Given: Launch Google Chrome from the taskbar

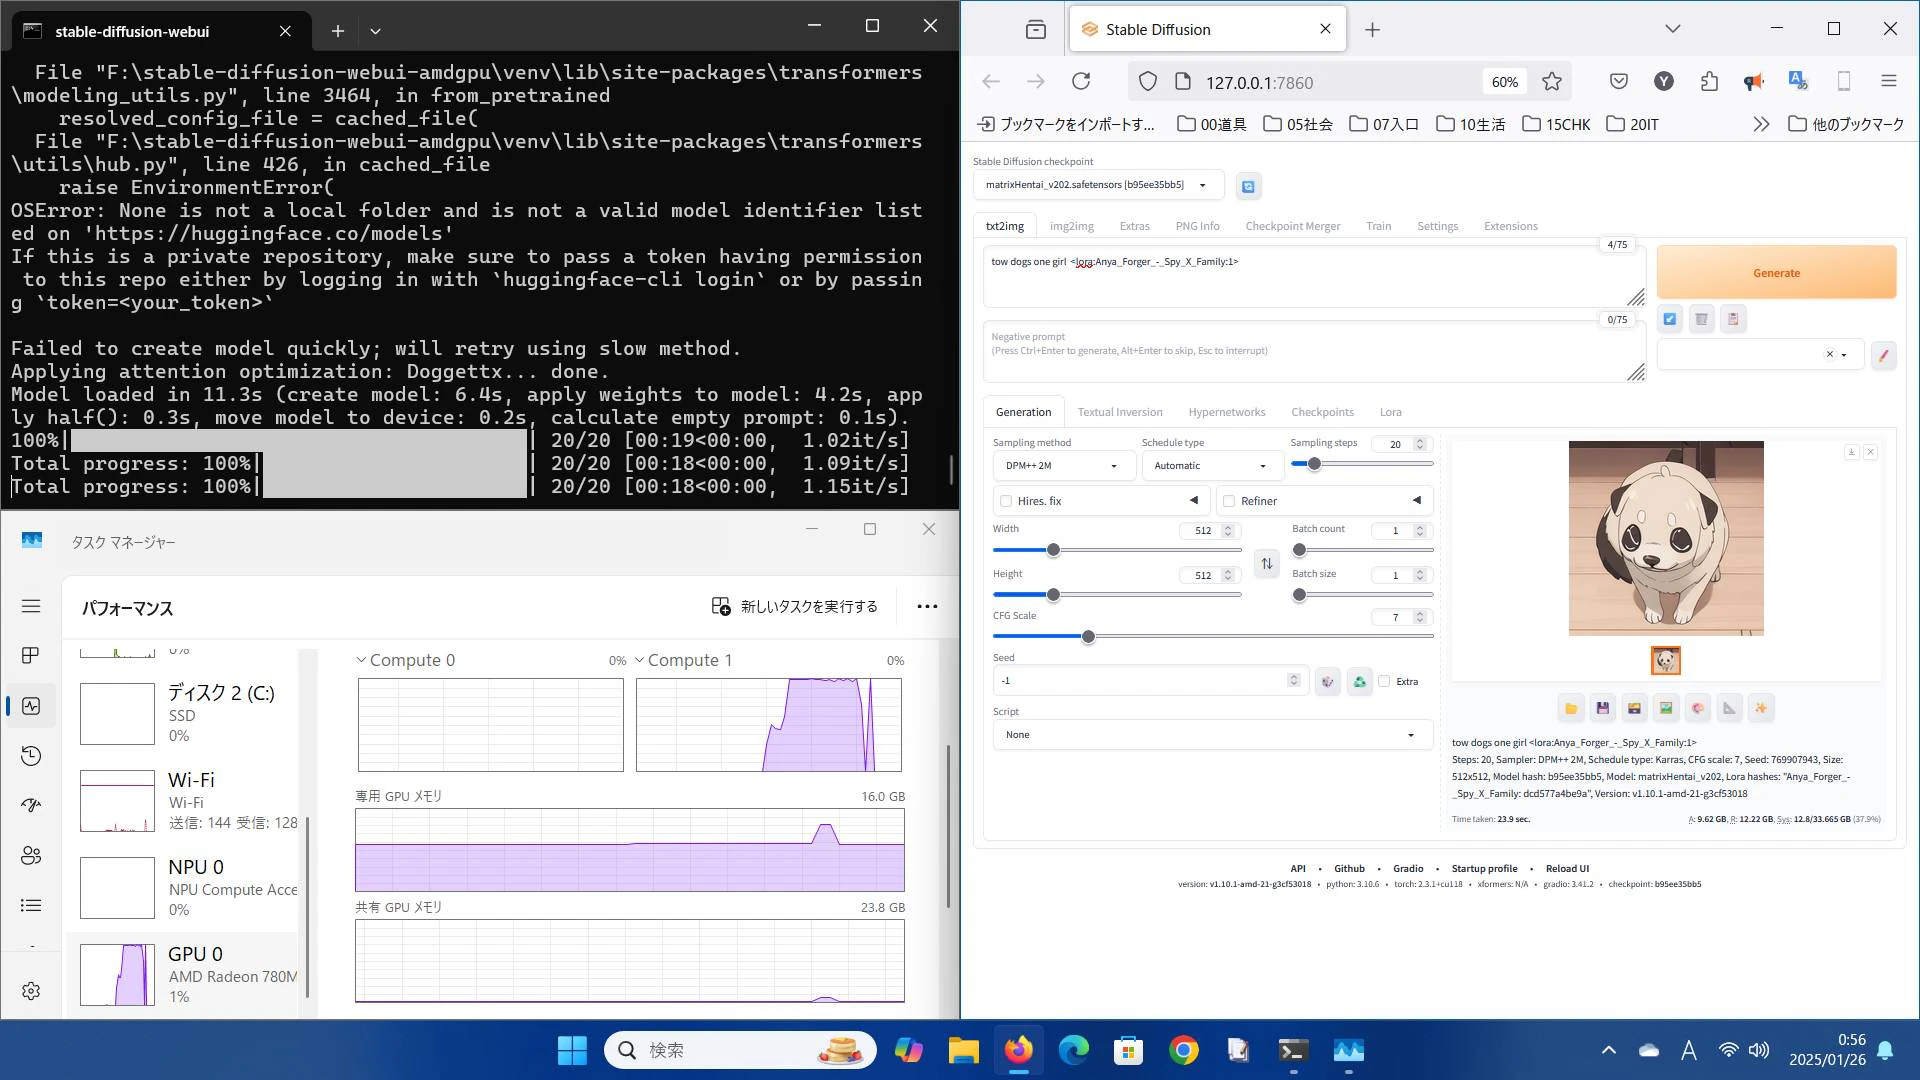Looking at the screenshot, I should pyautogui.click(x=1184, y=1050).
